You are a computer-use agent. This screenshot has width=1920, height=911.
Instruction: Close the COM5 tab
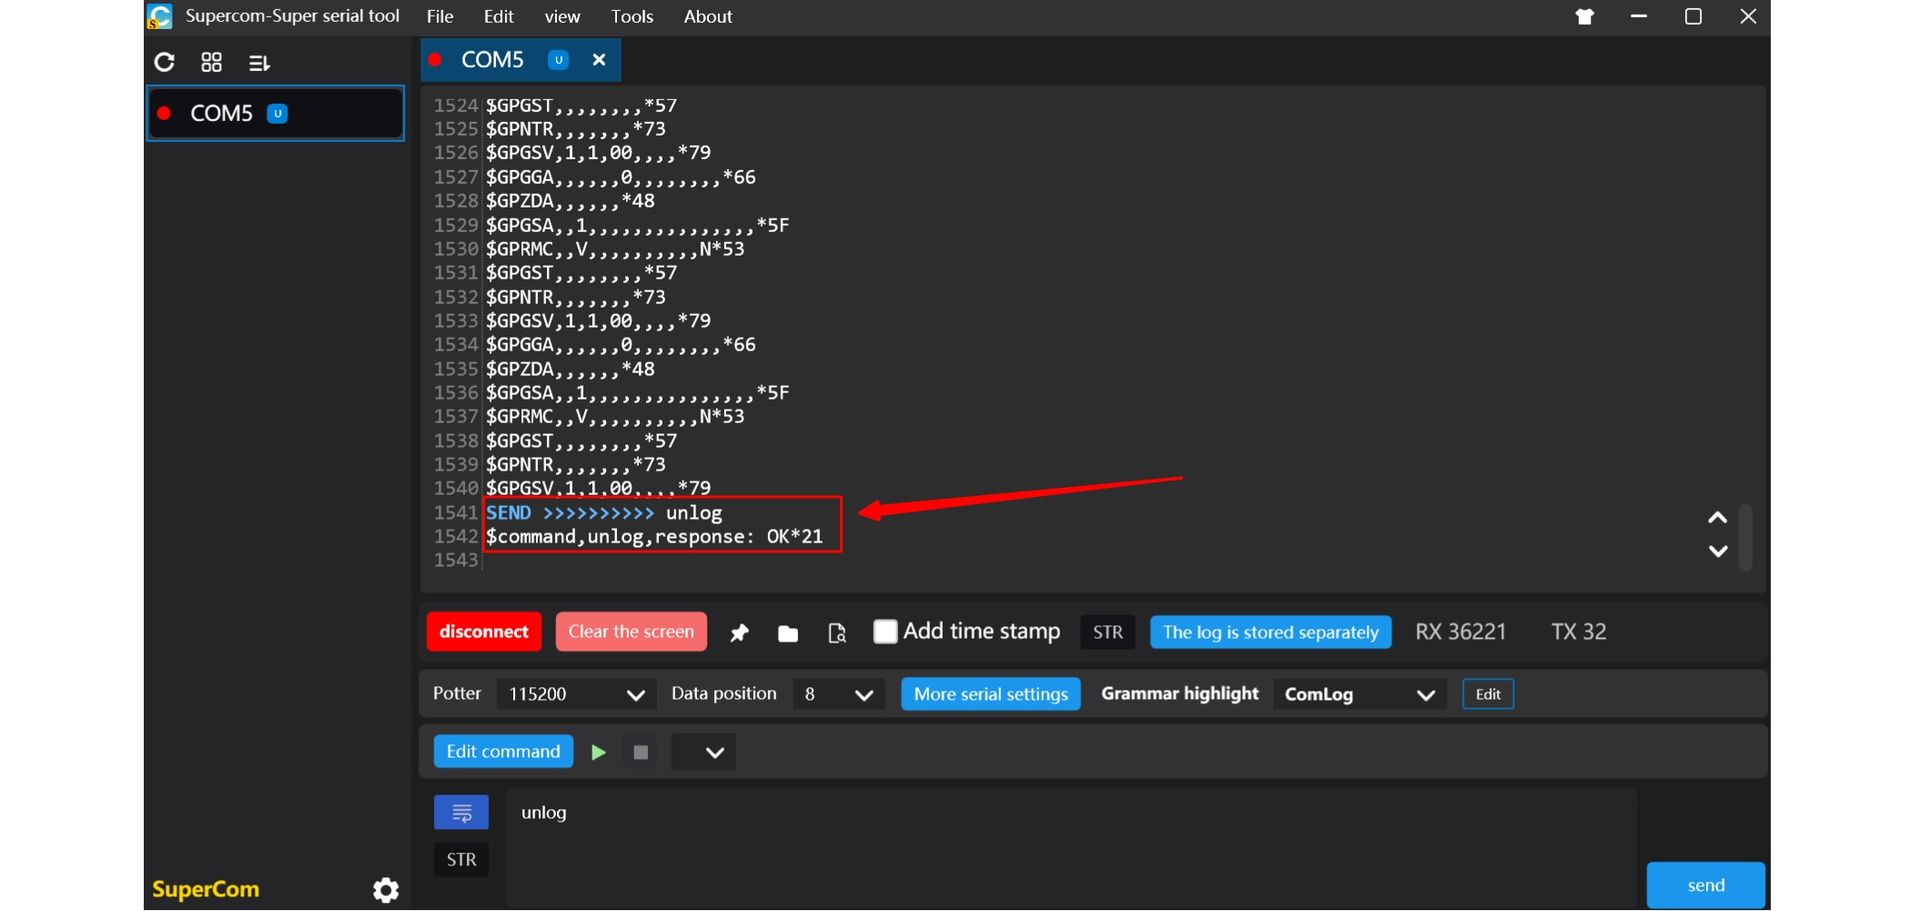coord(599,60)
